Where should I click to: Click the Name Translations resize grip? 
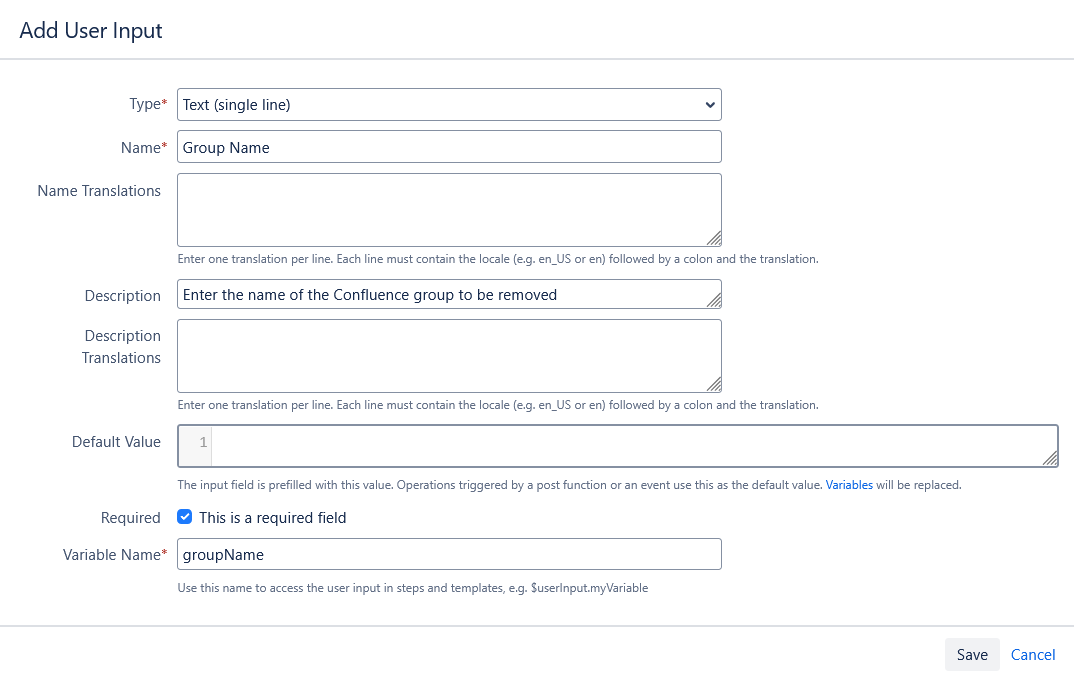click(714, 239)
